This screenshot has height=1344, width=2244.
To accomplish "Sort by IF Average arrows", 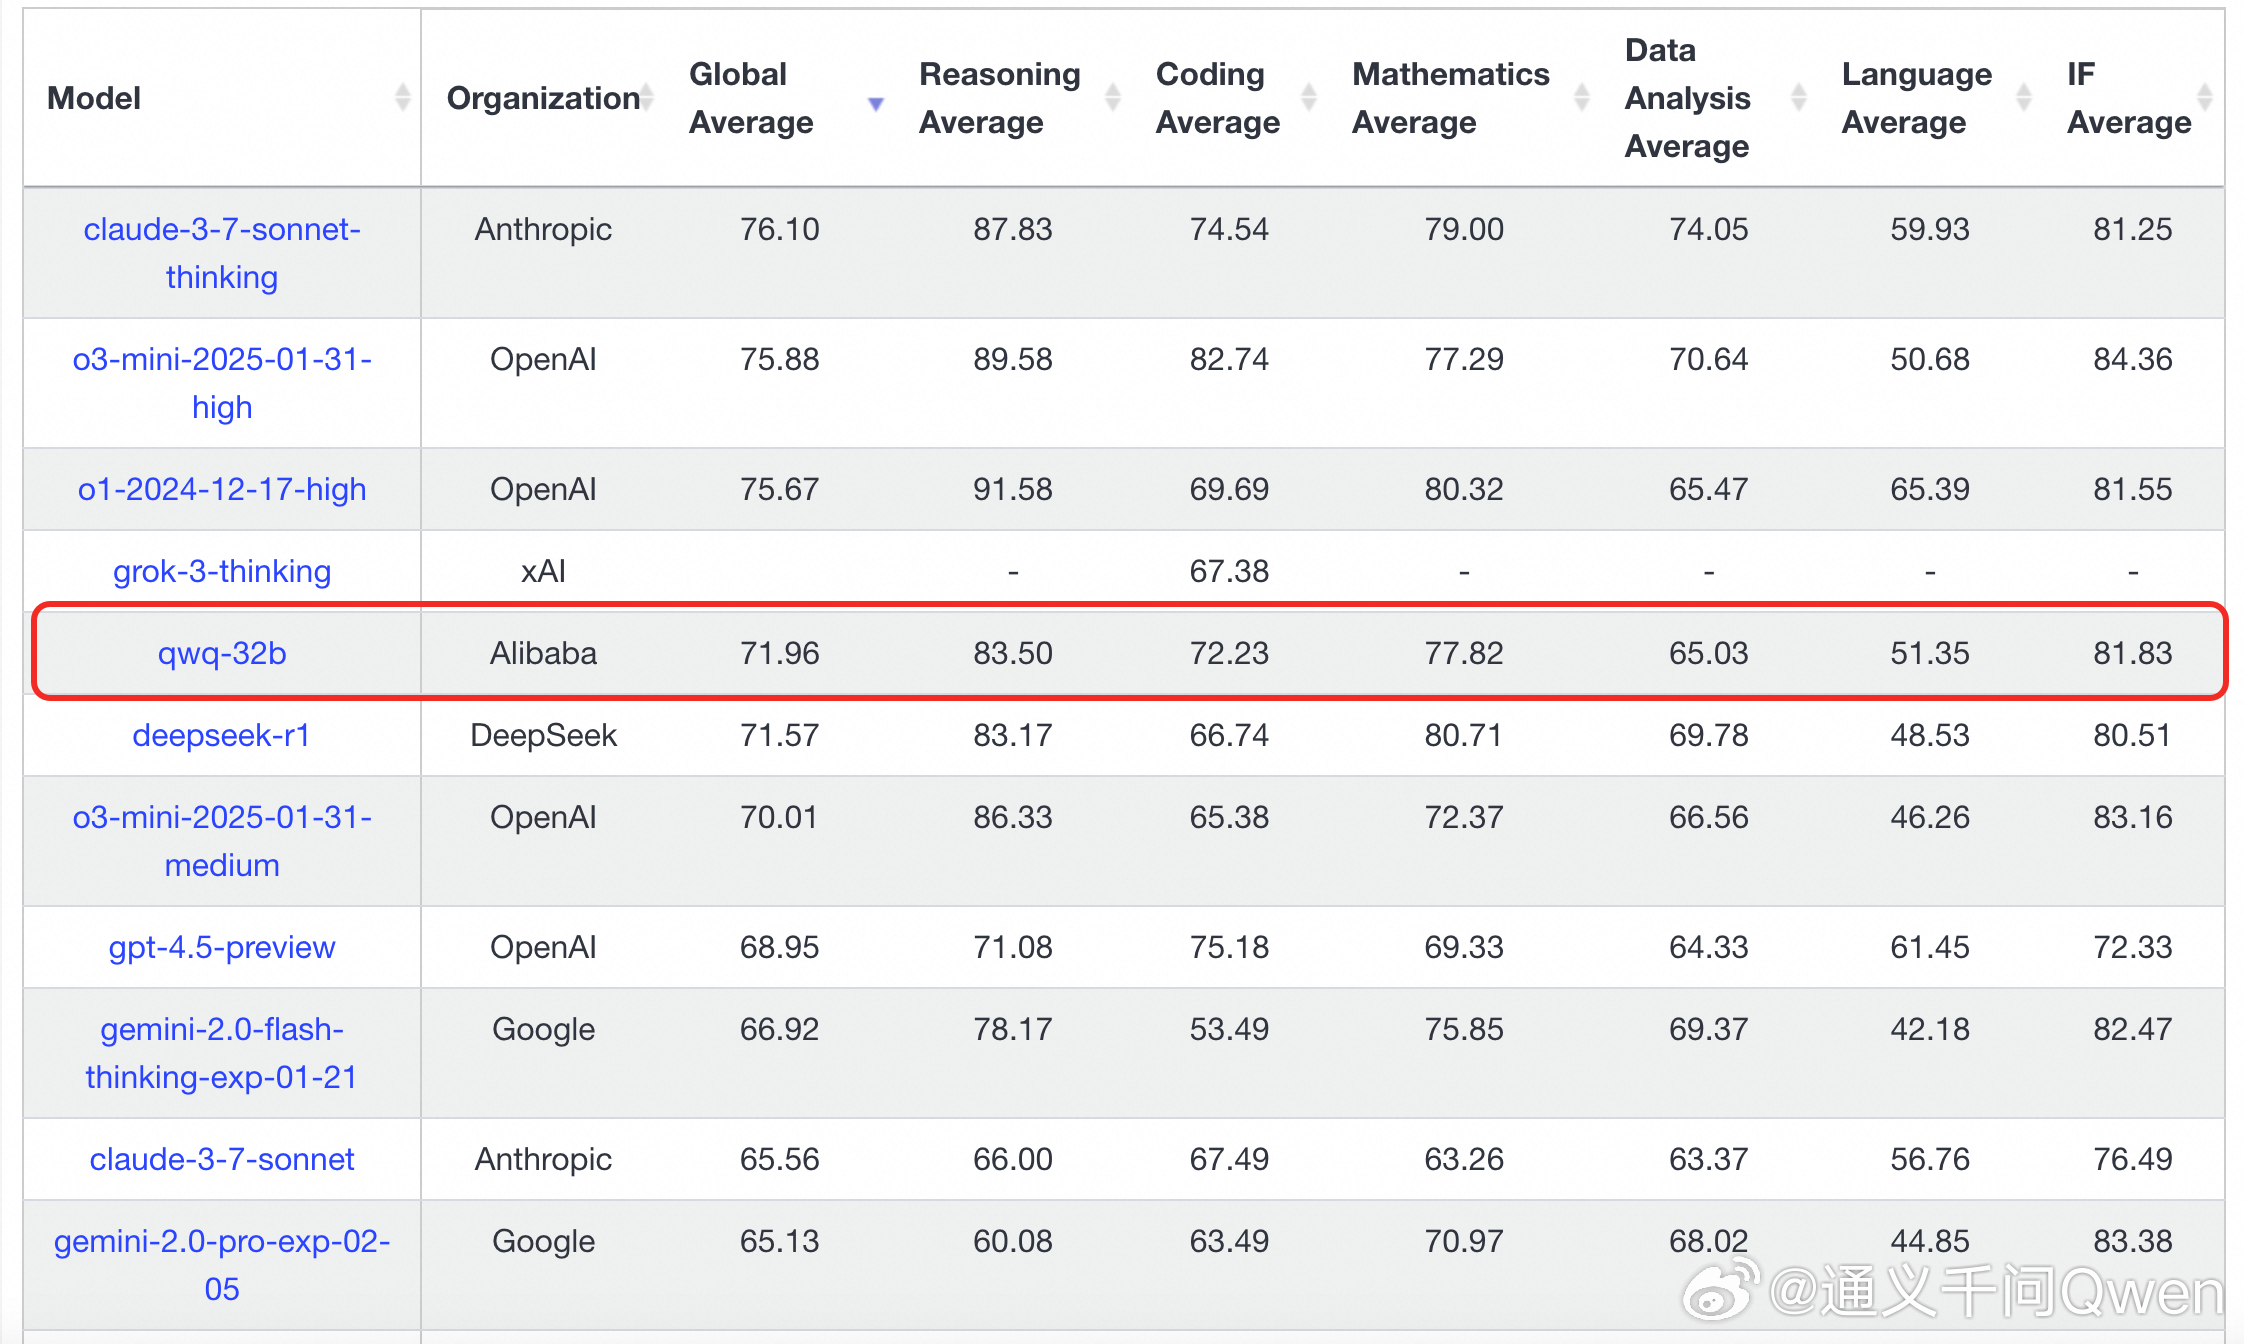I will [2204, 98].
